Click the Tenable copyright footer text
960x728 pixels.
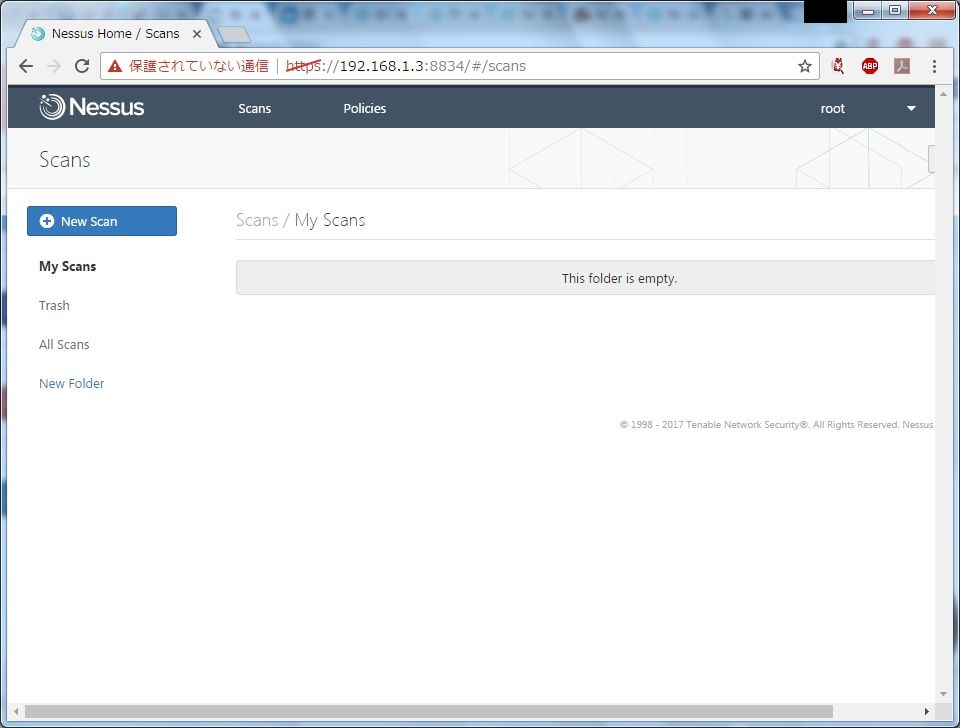pos(776,424)
